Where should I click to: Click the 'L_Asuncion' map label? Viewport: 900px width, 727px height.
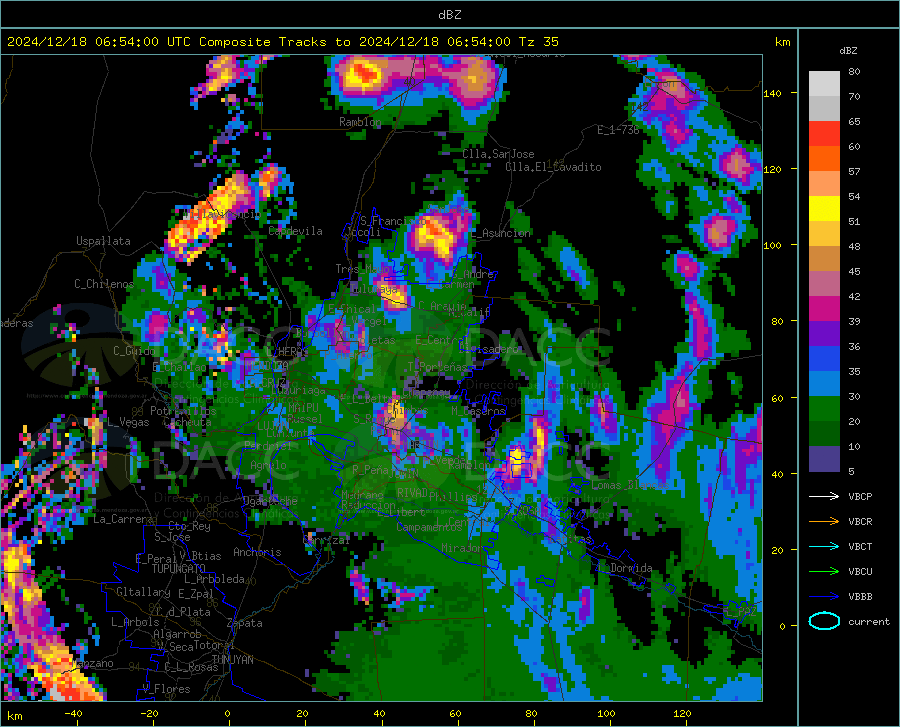[x=501, y=233]
